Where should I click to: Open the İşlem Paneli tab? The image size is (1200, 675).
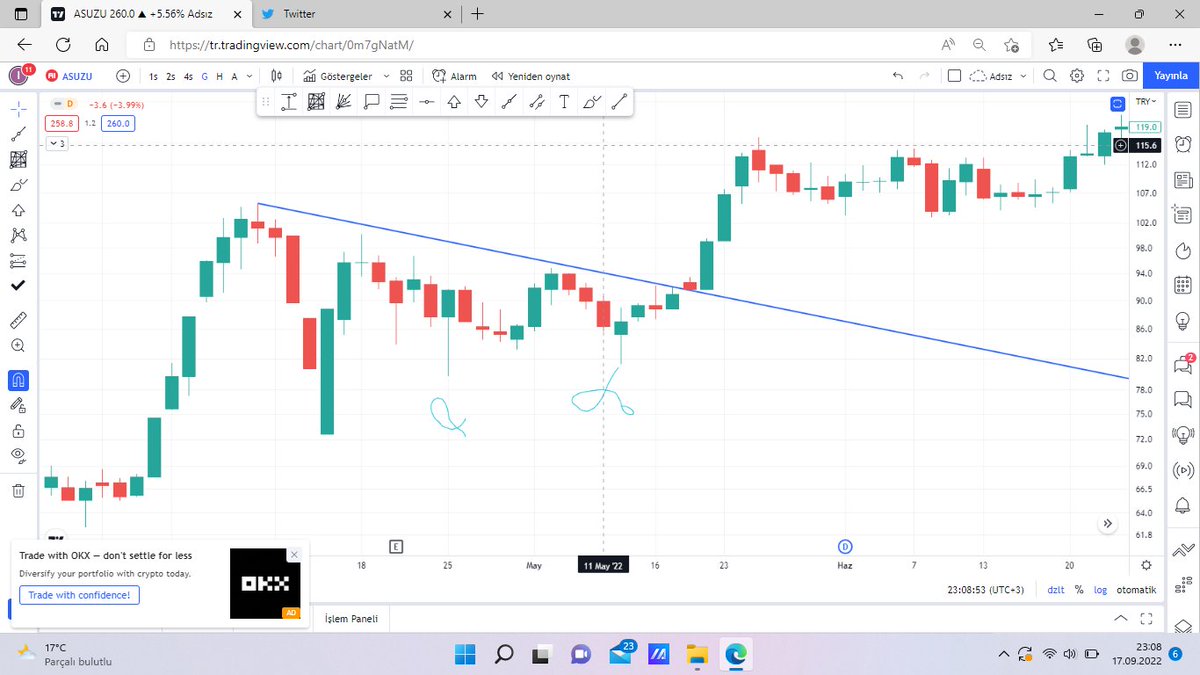coord(351,618)
